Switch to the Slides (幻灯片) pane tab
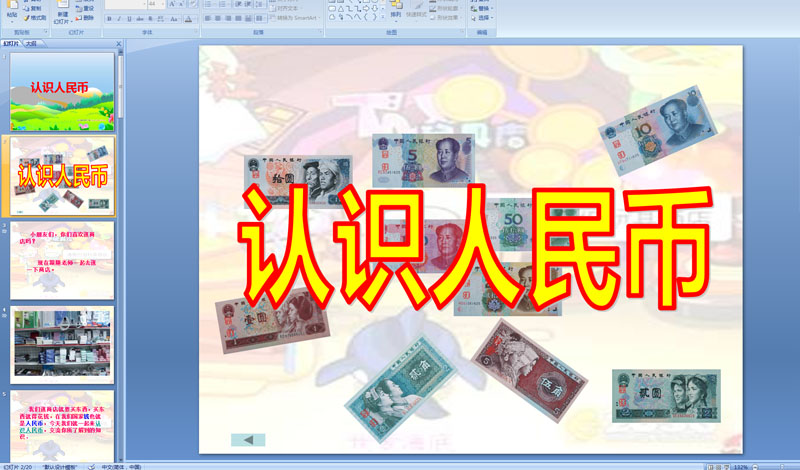The image size is (800, 470). point(11,44)
